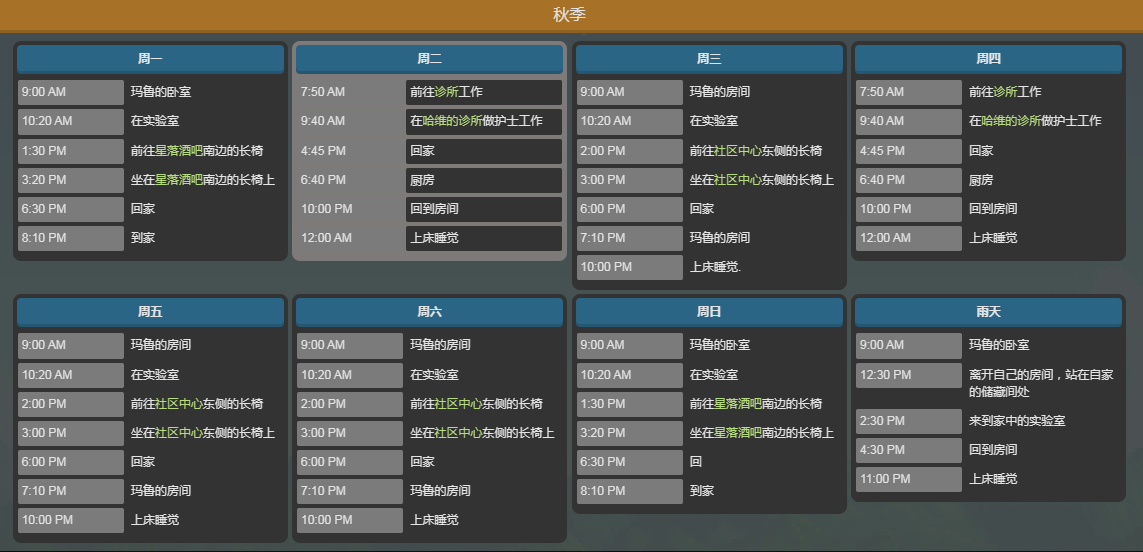Image resolution: width=1143 pixels, height=552 pixels.
Task: Select the 周六 schedule header
Action: (429, 312)
